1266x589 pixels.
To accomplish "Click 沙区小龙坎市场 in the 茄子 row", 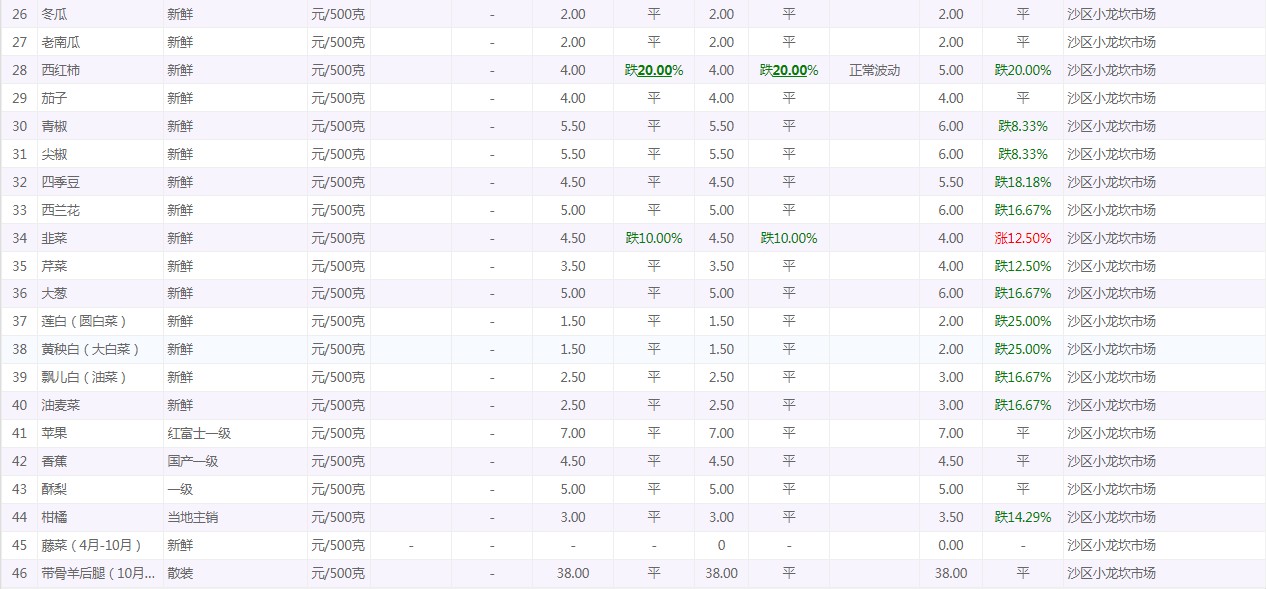I will [x=1111, y=99].
